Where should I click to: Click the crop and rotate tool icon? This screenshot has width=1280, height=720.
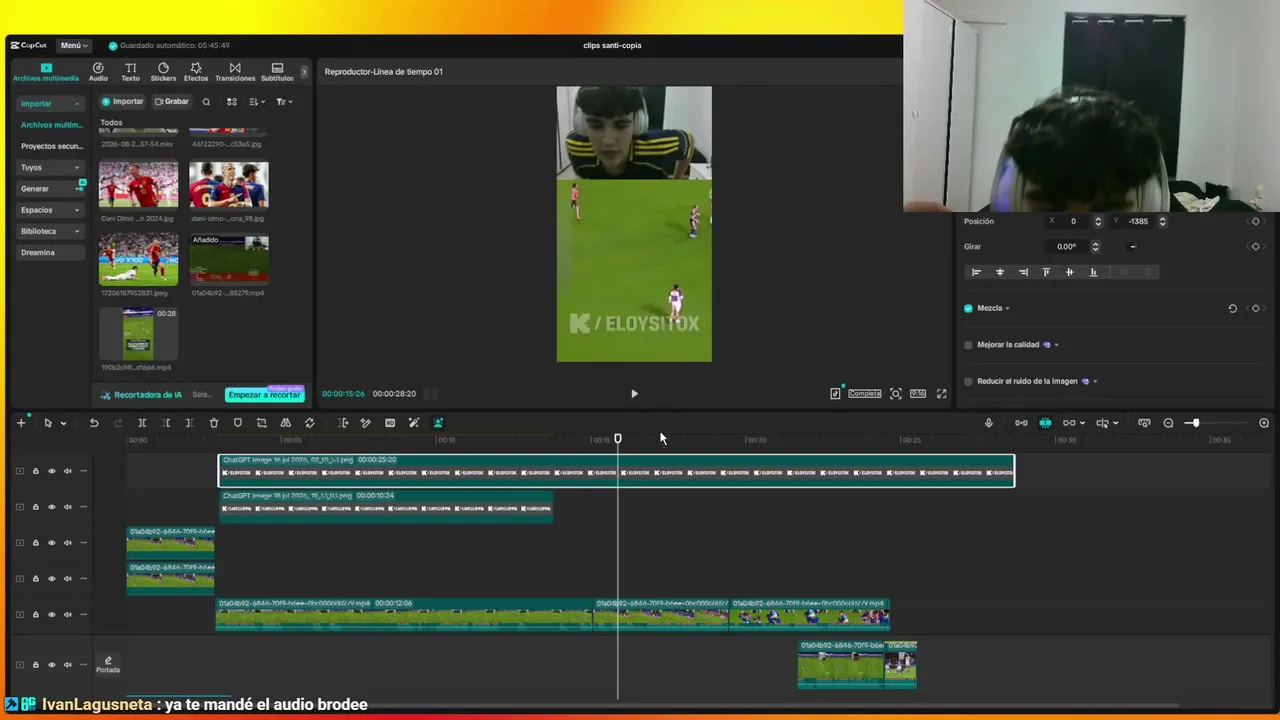coord(262,423)
